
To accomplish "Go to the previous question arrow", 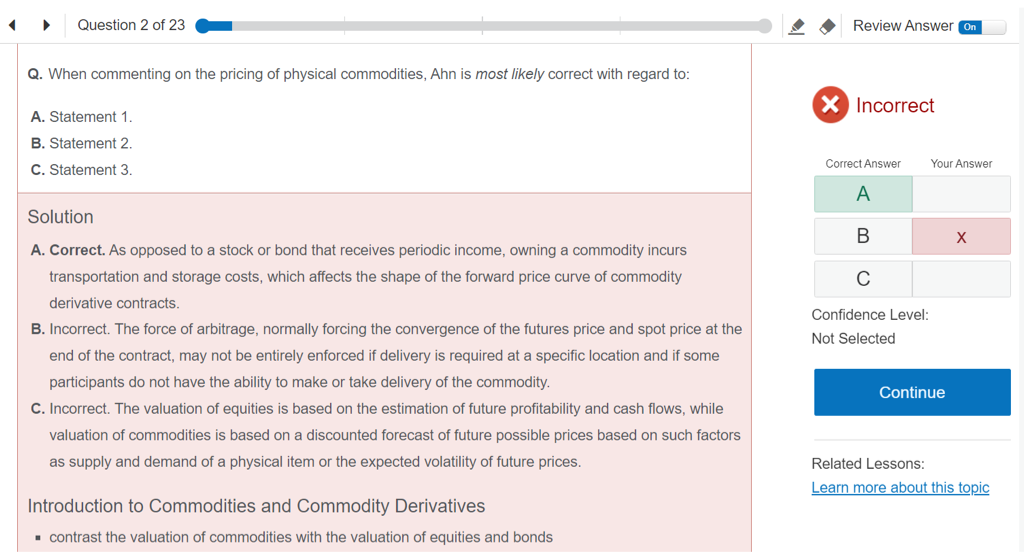I will coord(12,26).
